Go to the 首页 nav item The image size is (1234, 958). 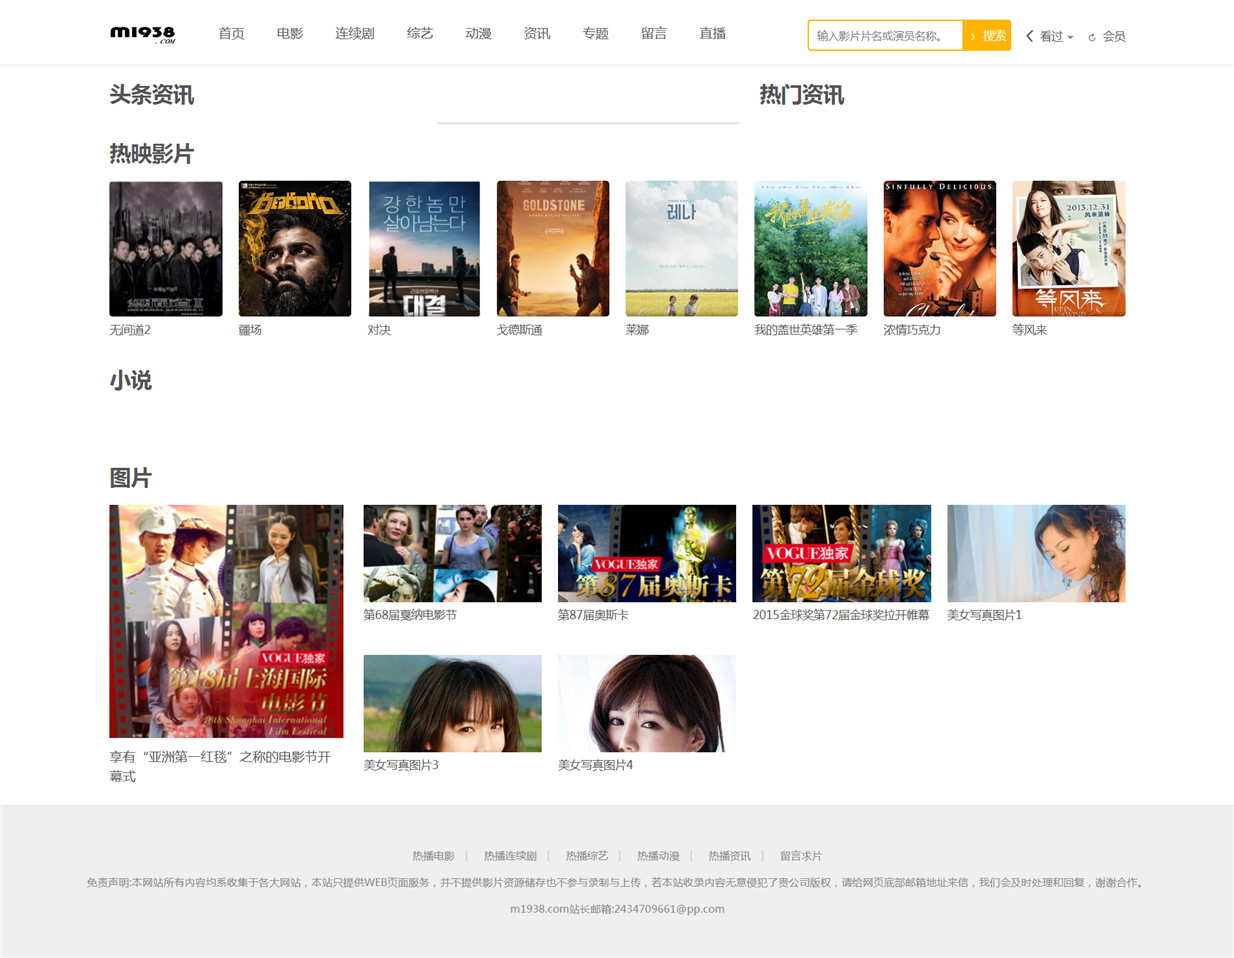(x=232, y=33)
